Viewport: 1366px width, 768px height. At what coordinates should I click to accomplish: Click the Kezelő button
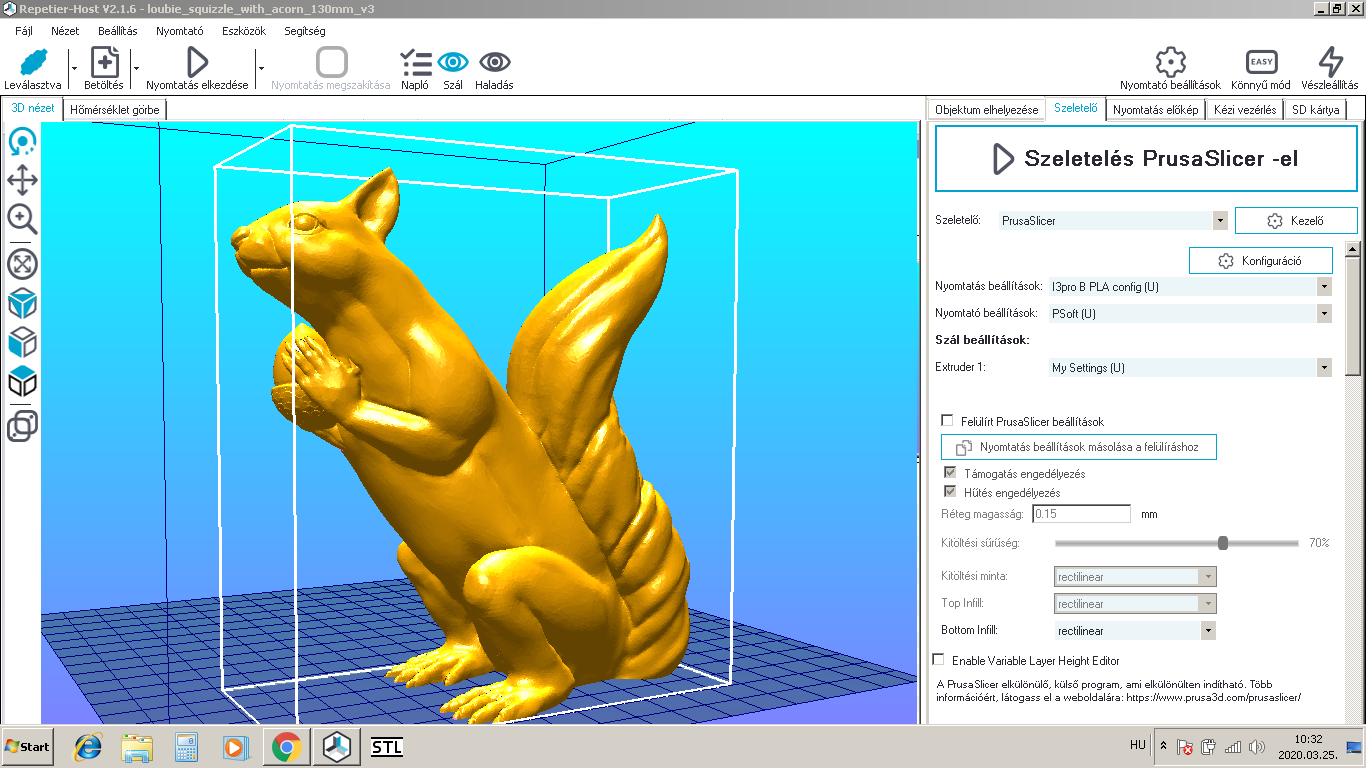click(1296, 220)
